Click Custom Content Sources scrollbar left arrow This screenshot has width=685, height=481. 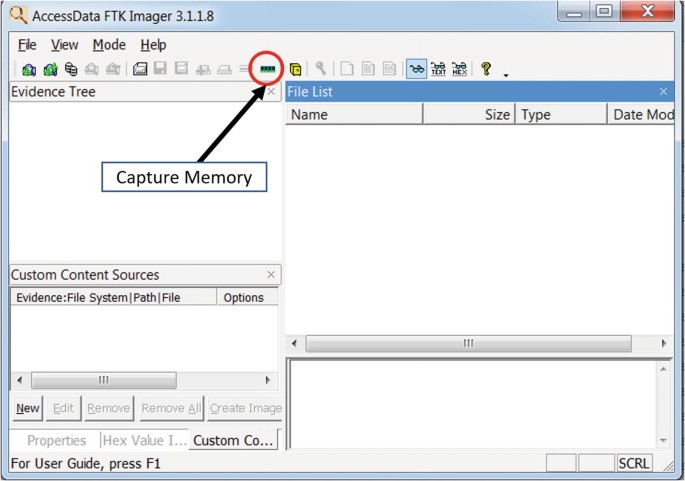click(20, 380)
